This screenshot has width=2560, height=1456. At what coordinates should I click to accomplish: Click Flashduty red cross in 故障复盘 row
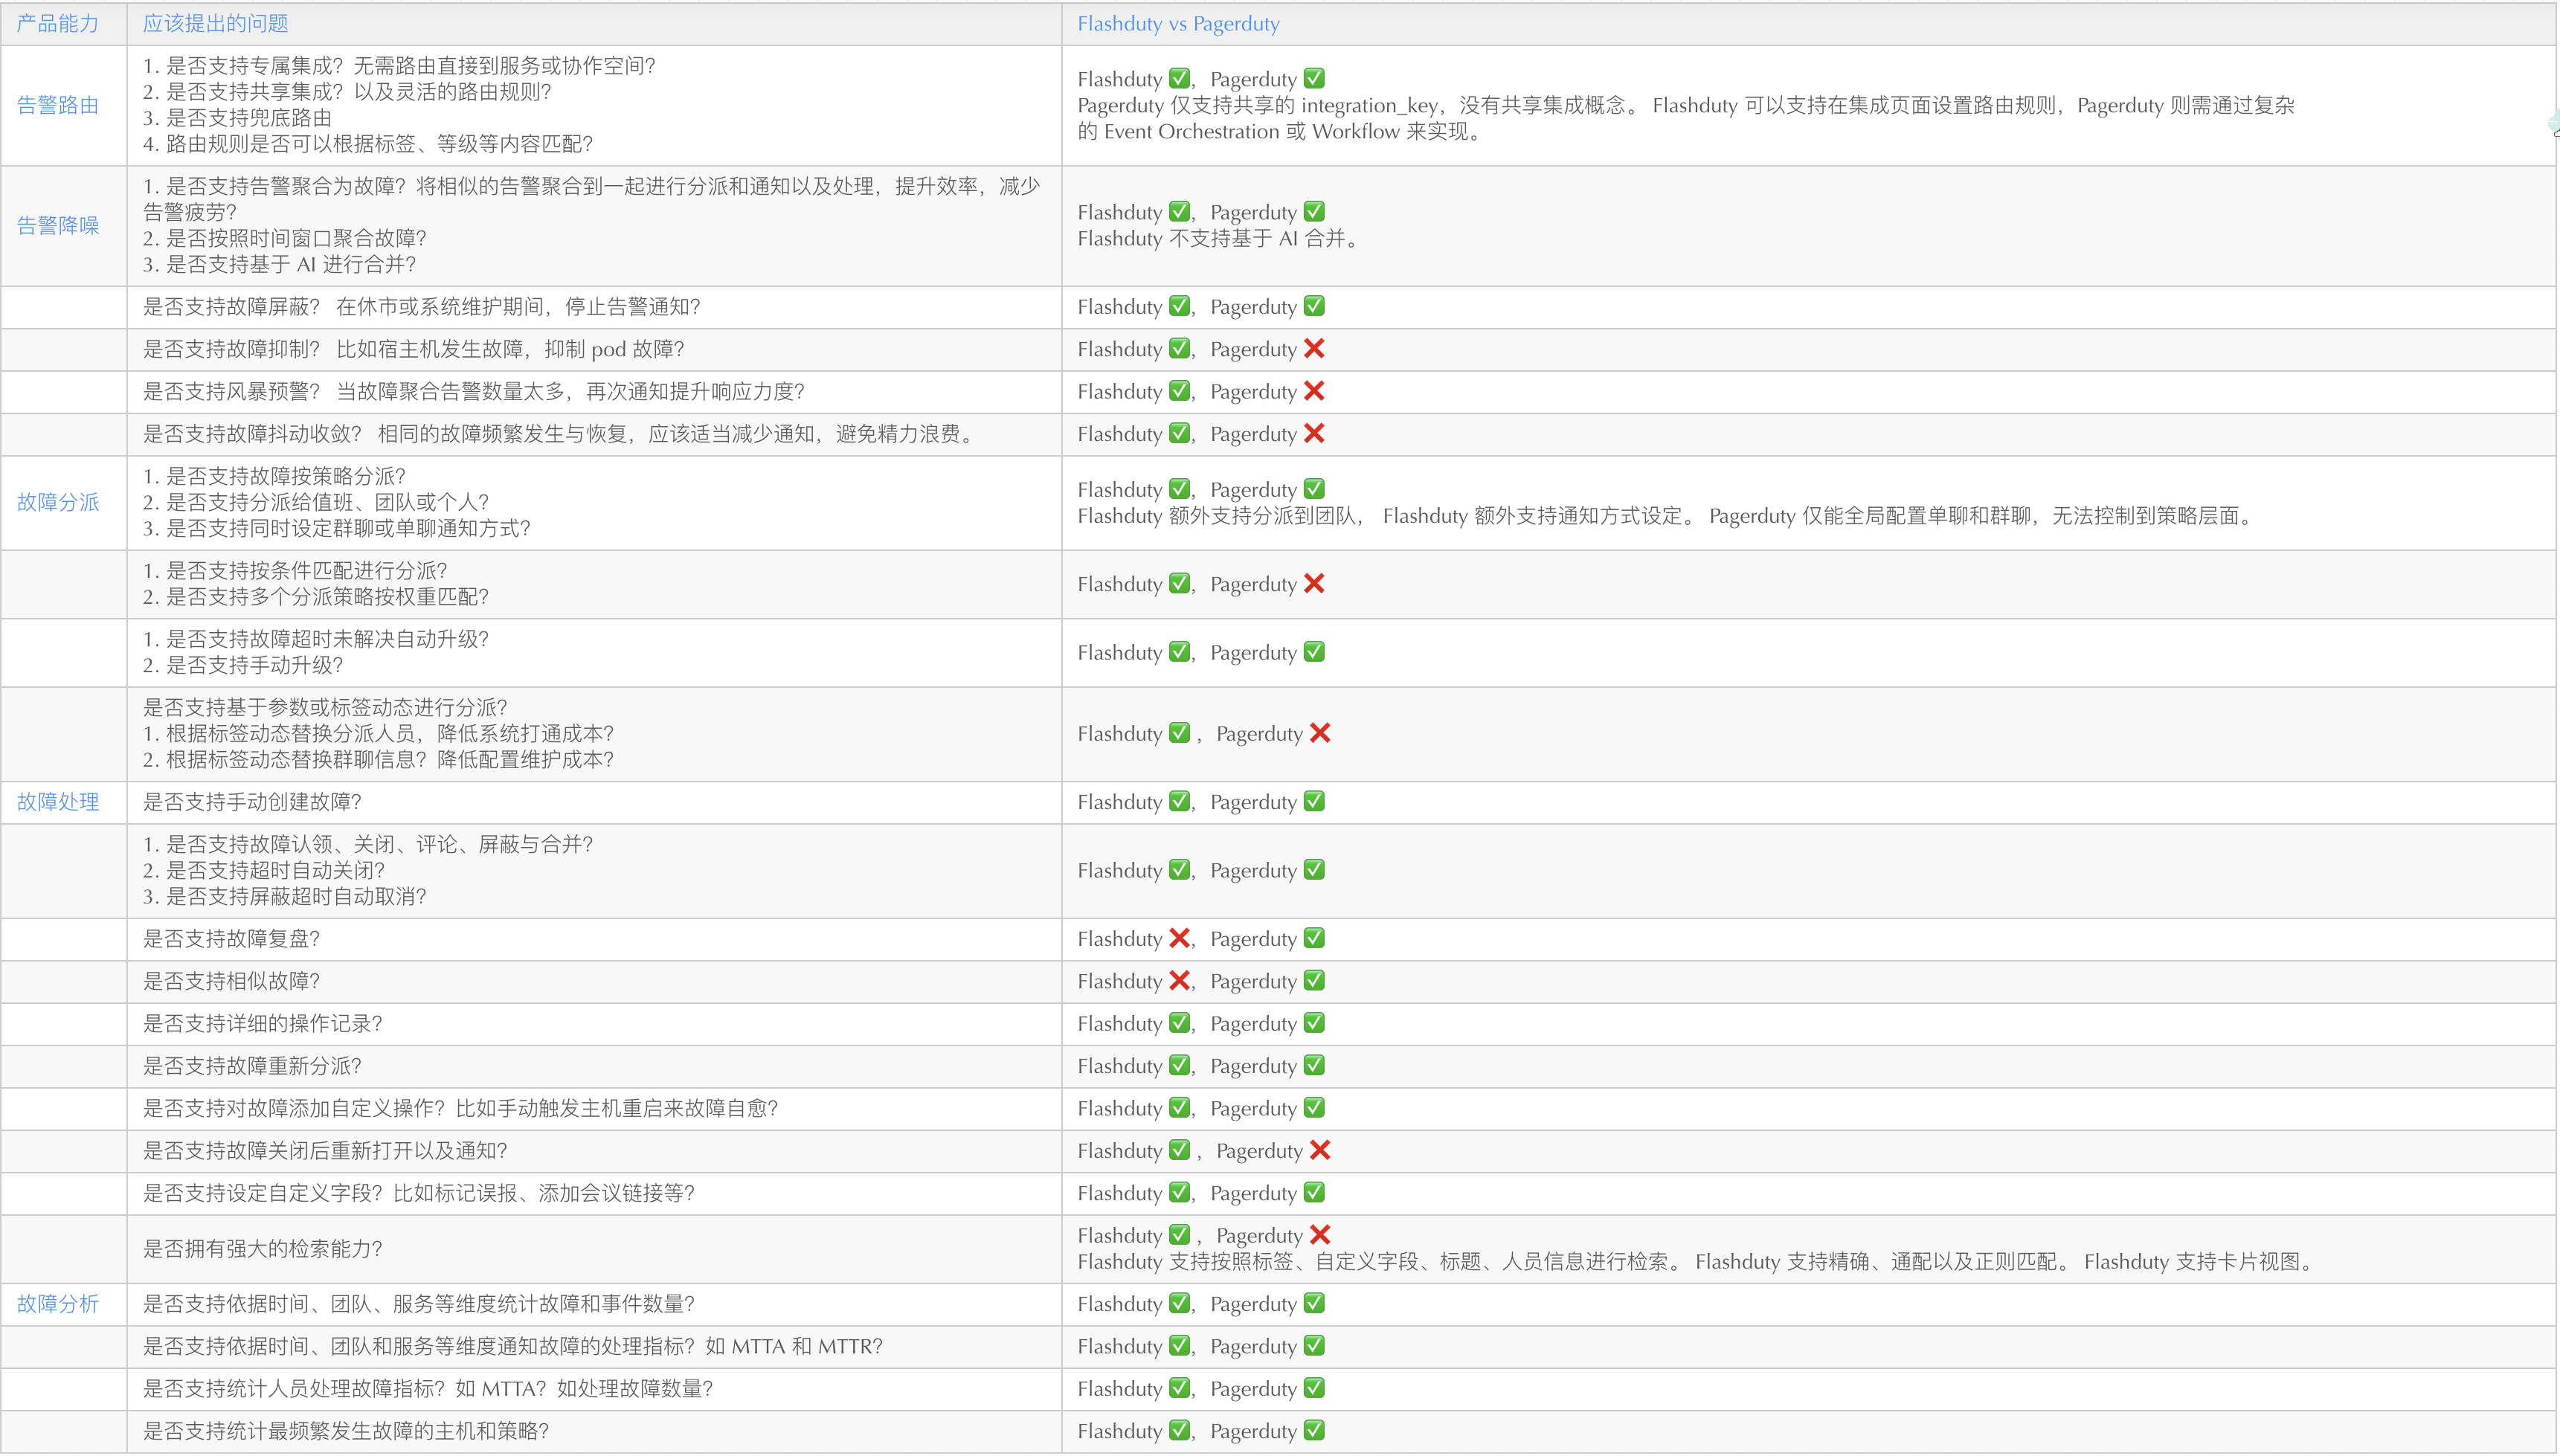pyautogui.click(x=1180, y=938)
